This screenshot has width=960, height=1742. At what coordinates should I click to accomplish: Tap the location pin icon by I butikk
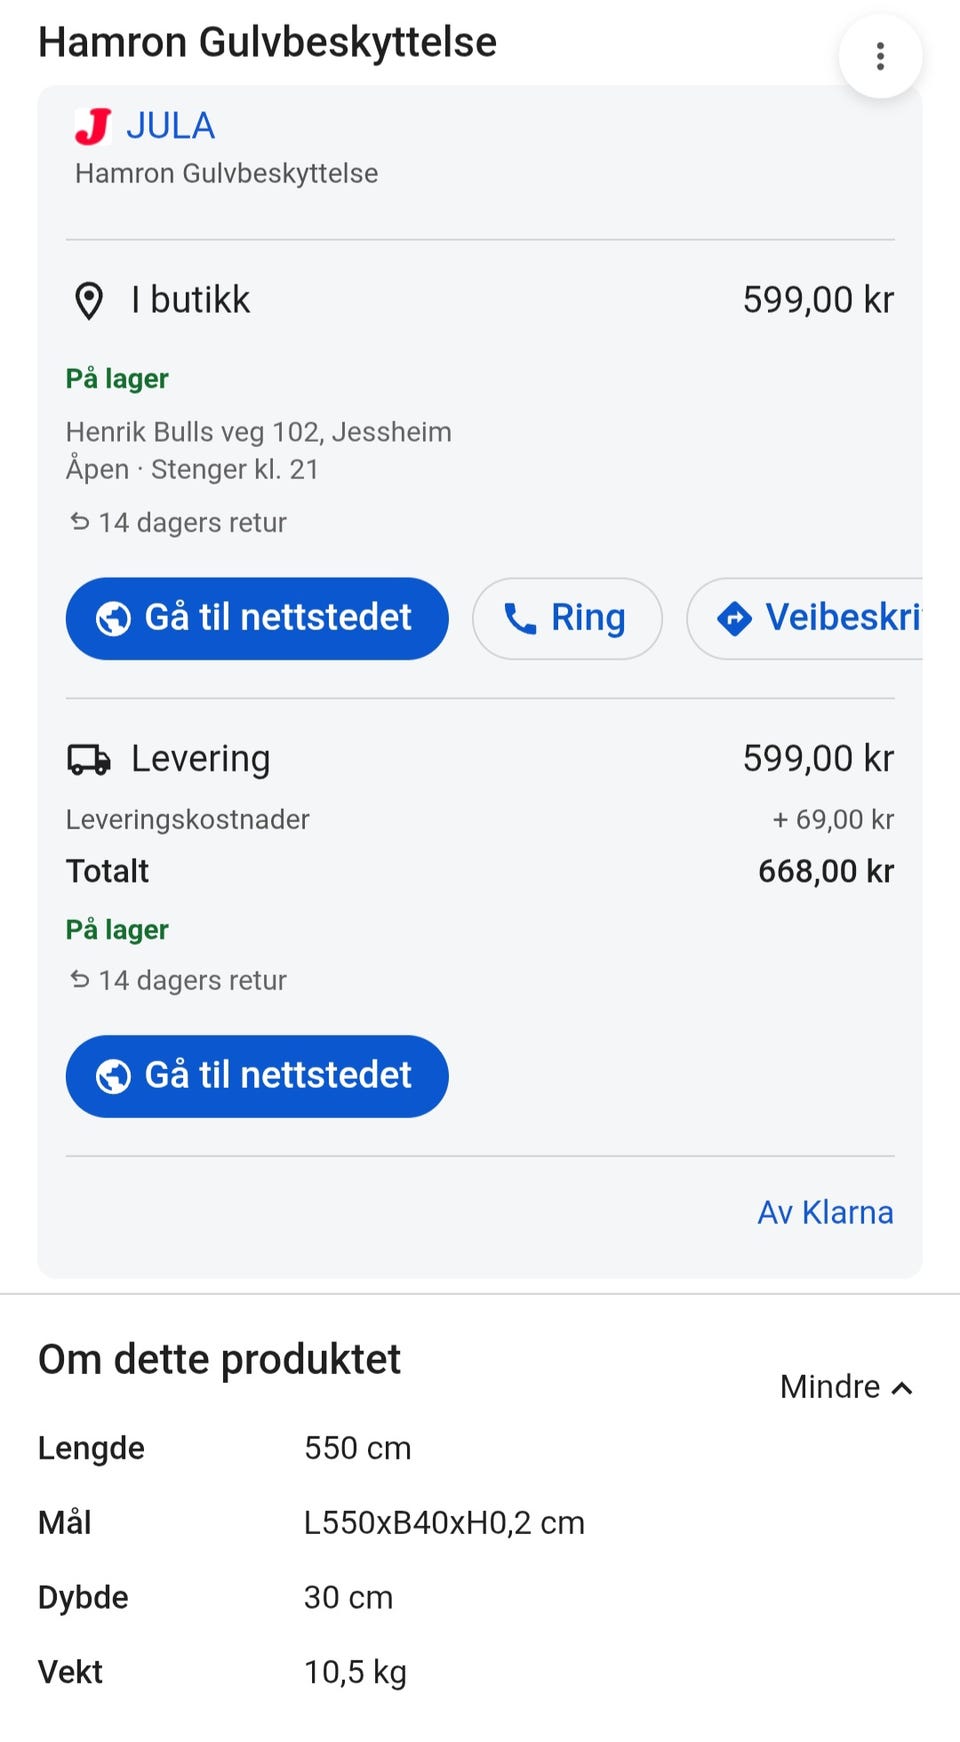click(x=89, y=301)
